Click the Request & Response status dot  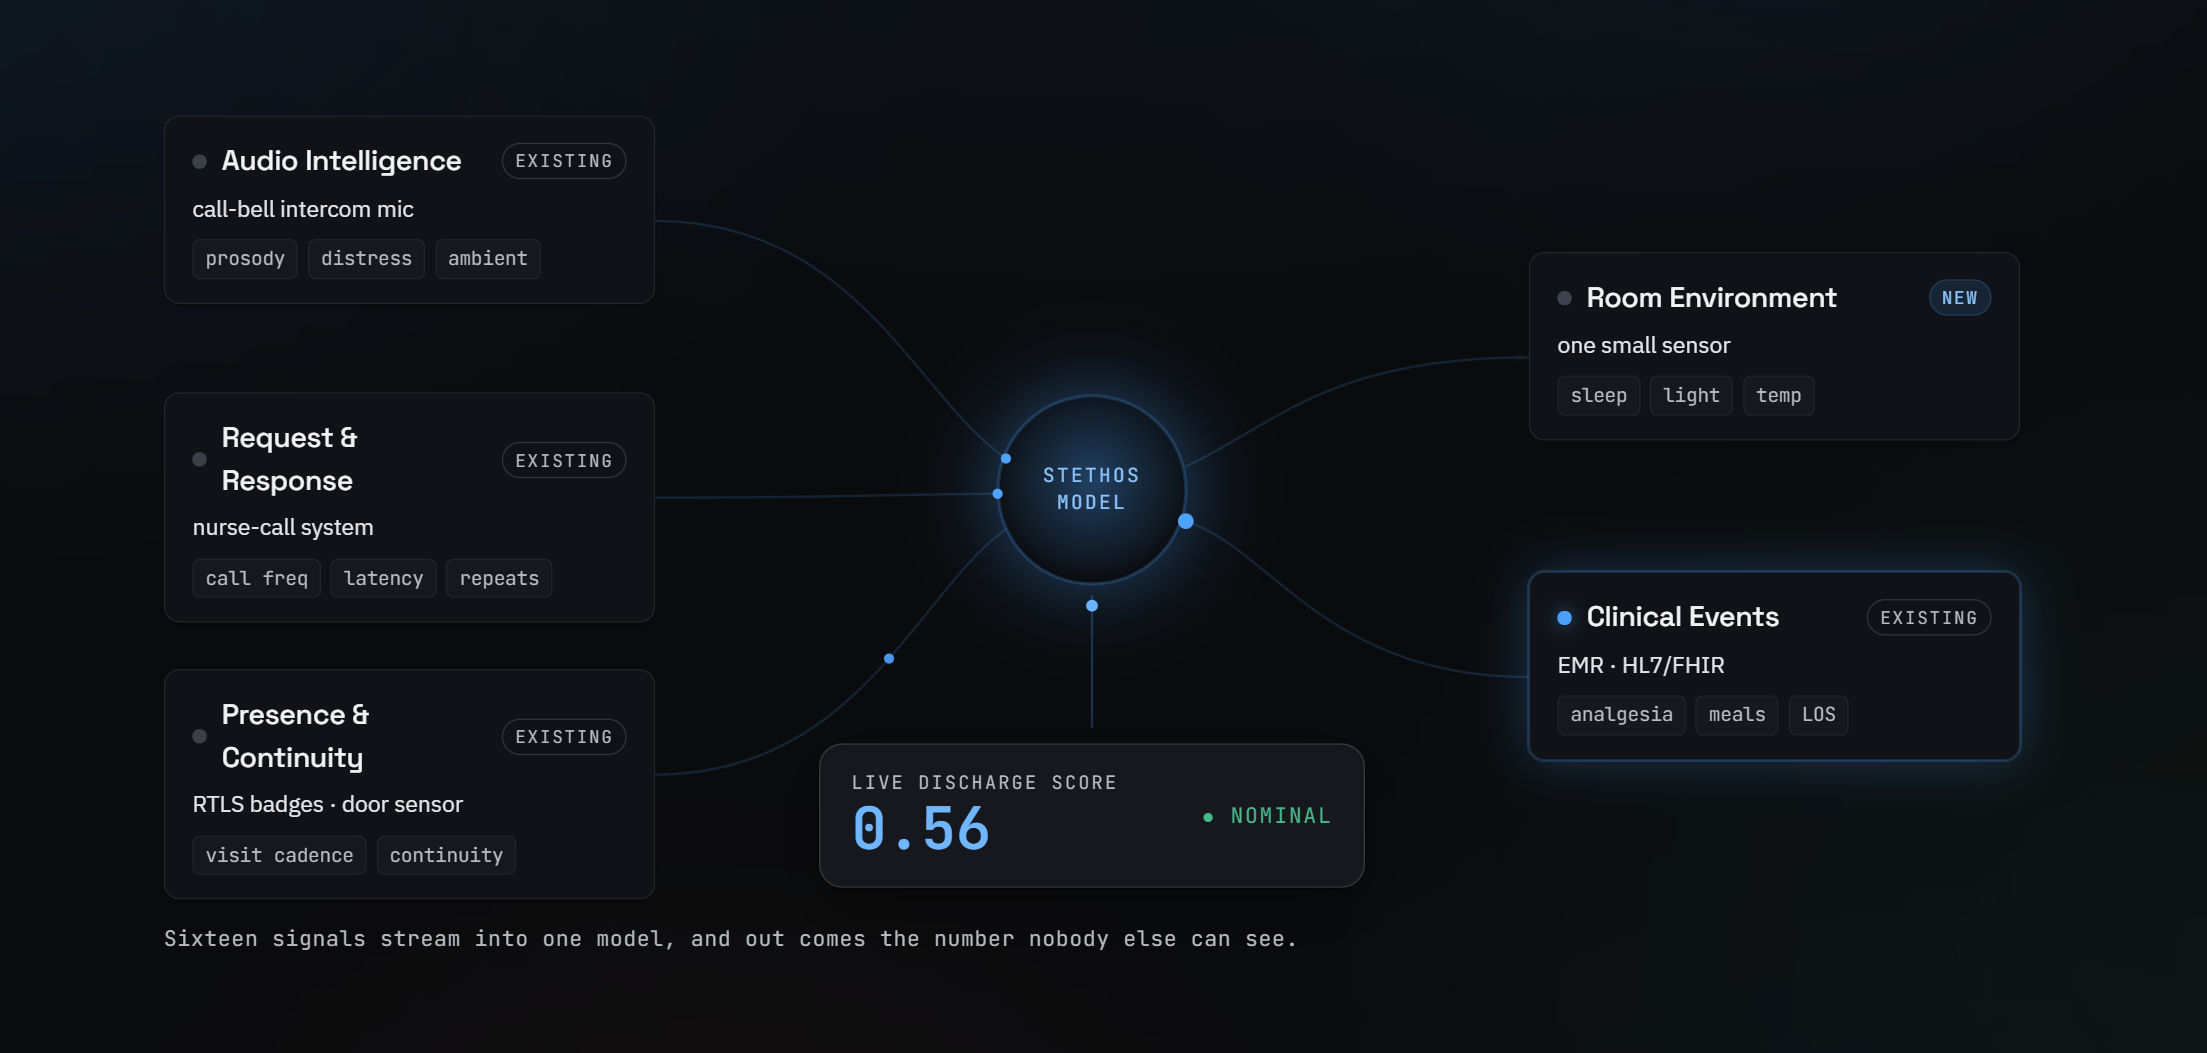click(200, 459)
